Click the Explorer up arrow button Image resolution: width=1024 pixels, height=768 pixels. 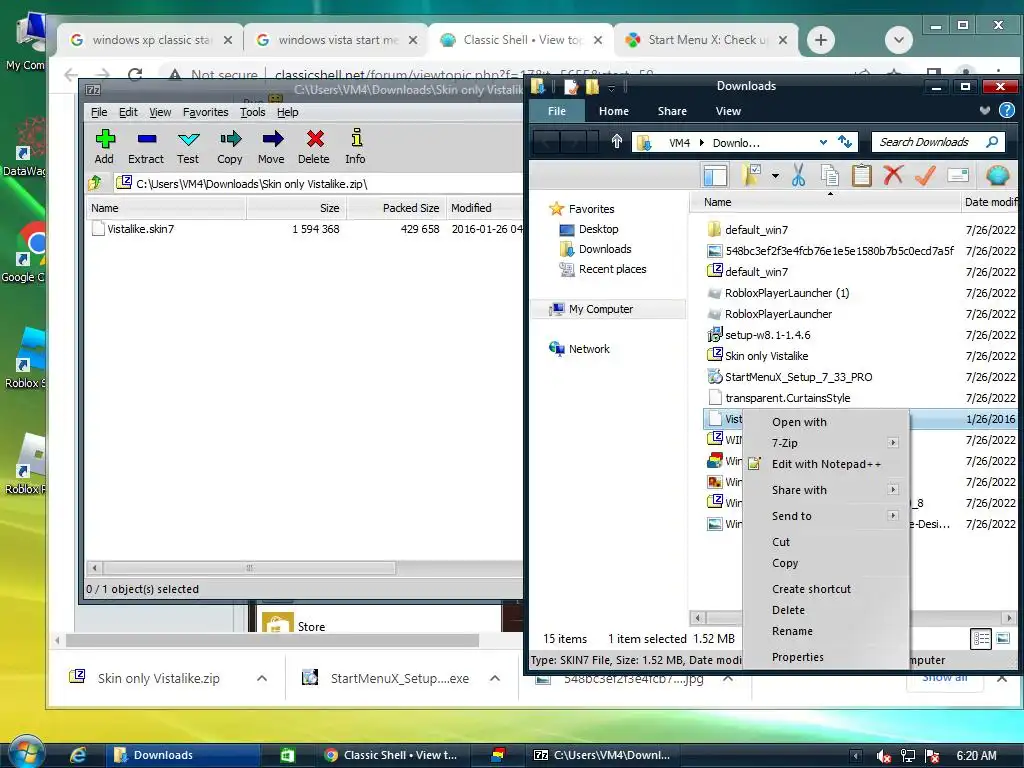616,141
